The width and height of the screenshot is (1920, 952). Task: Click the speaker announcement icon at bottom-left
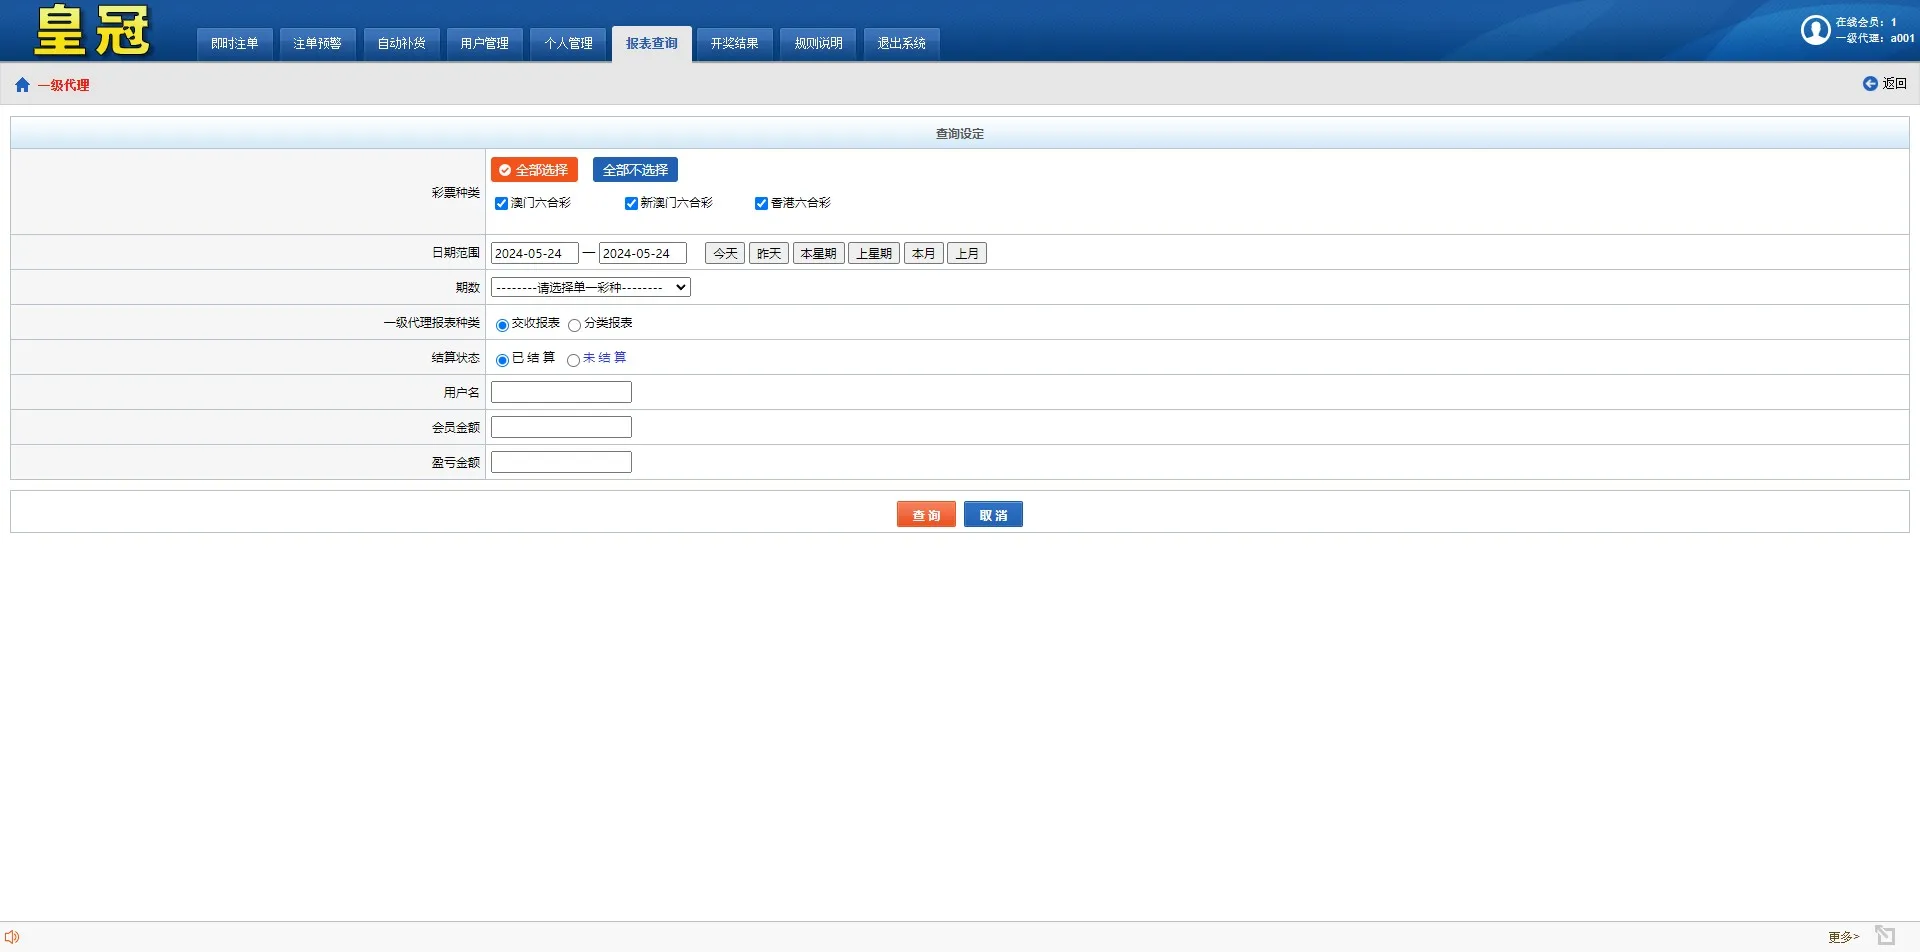[12, 937]
